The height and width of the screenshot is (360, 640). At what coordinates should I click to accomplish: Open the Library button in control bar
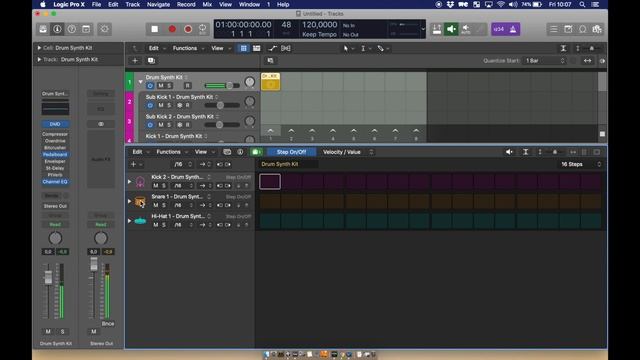[43, 29]
